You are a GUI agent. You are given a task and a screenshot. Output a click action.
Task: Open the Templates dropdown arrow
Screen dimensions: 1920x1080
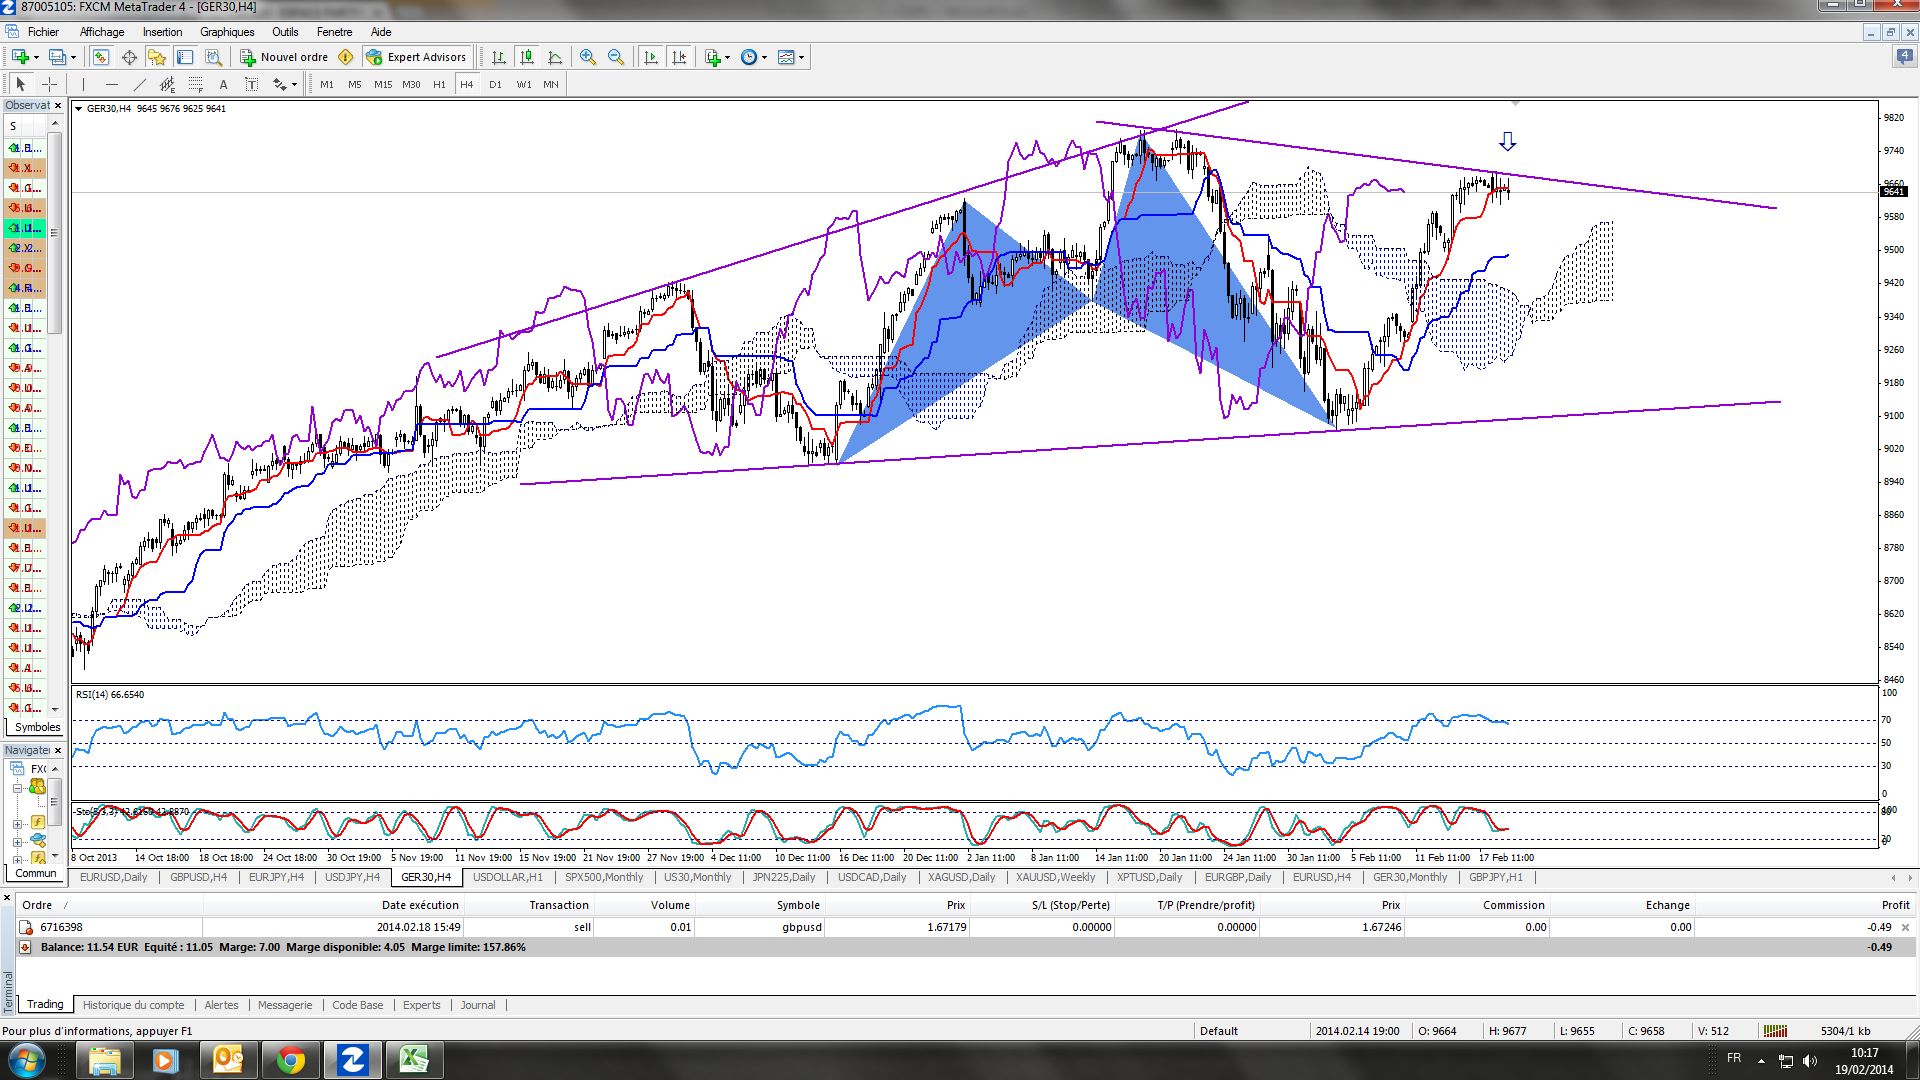point(801,57)
